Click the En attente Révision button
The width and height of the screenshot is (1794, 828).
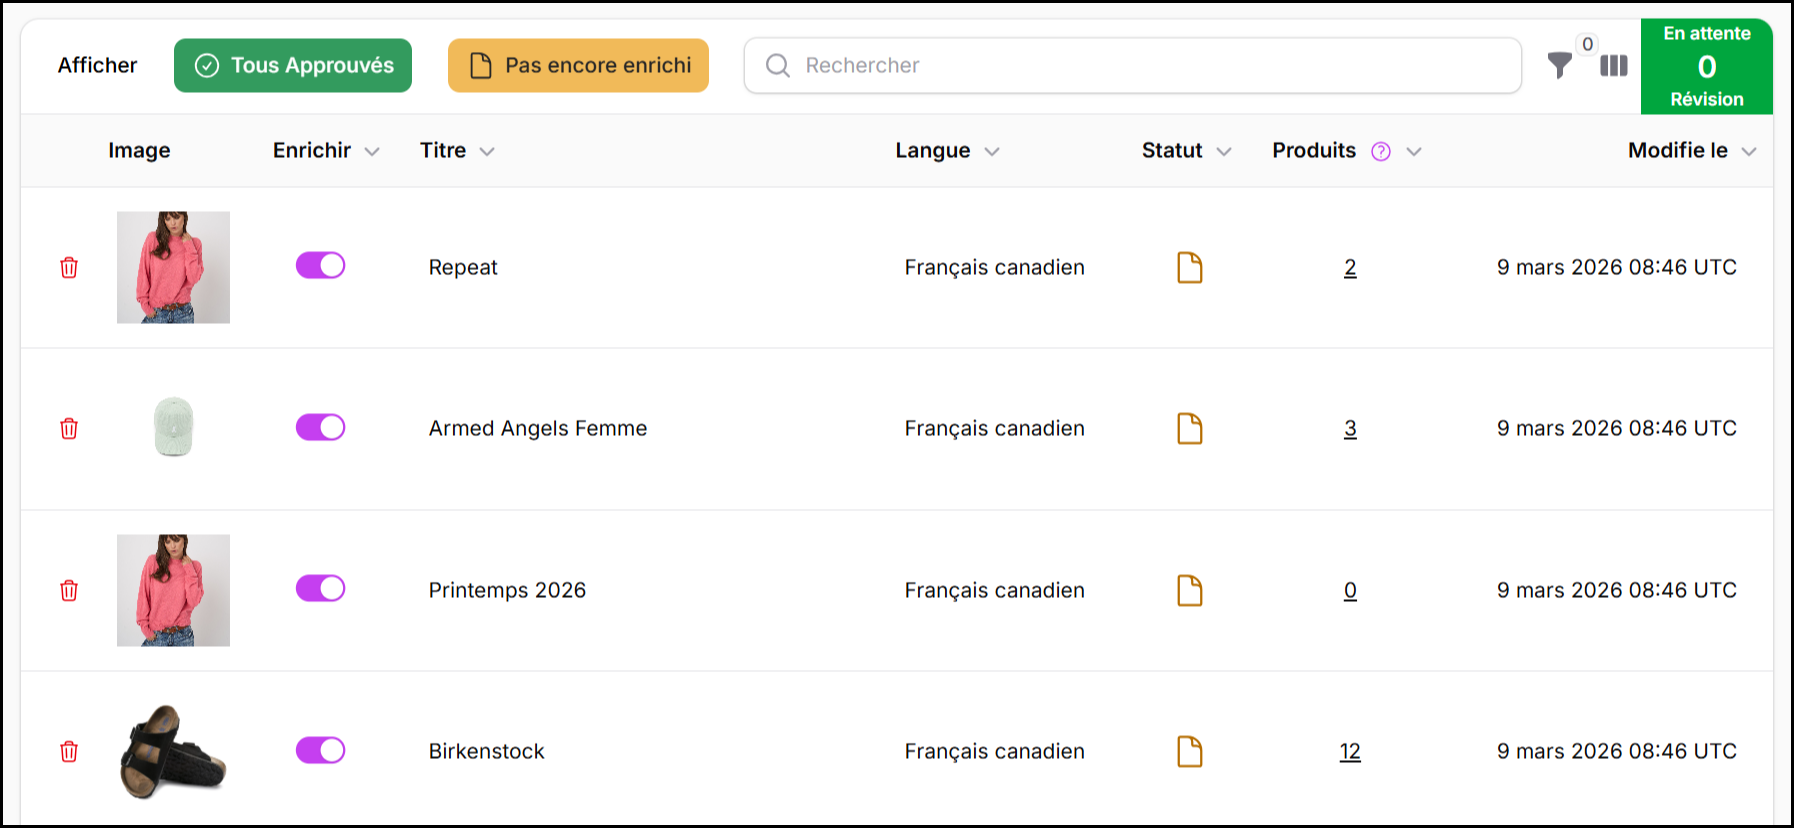coord(1706,66)
